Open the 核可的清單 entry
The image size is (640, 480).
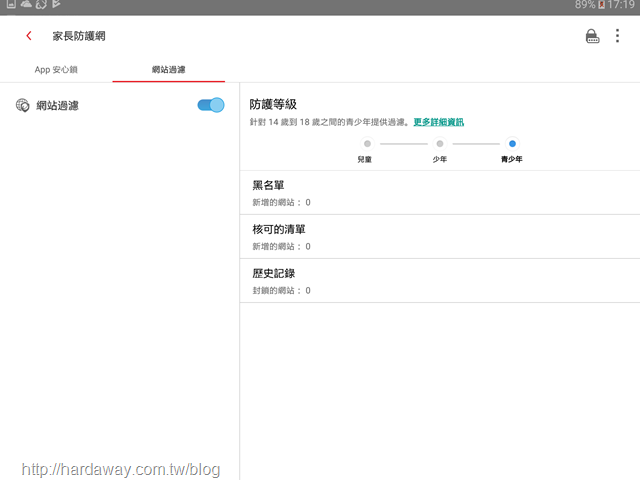click(440, 237)
